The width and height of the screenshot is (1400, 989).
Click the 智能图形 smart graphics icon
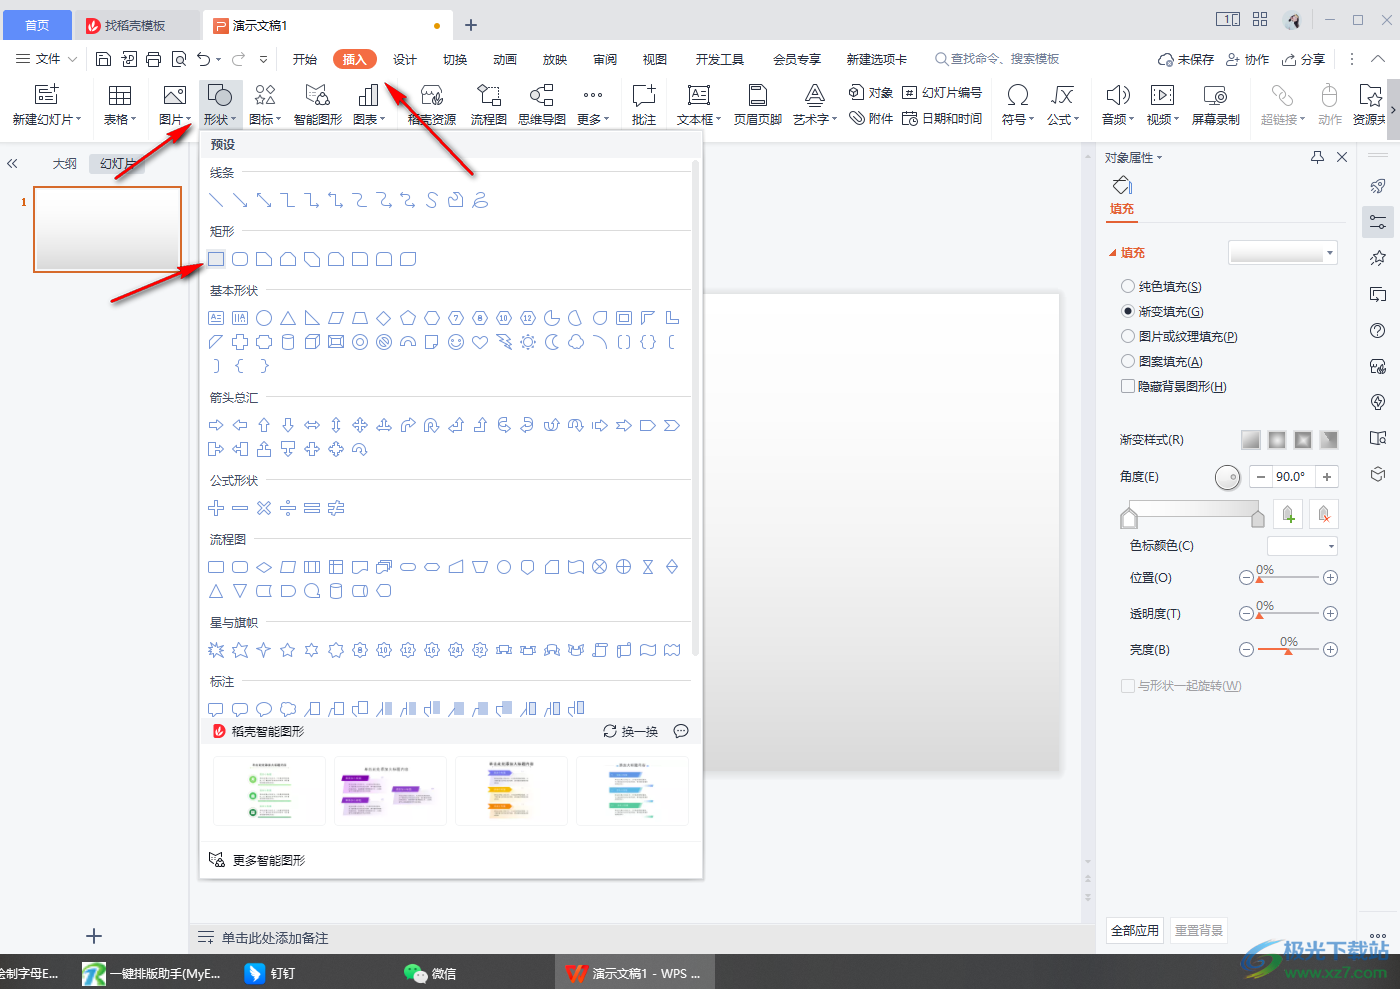tap(318, 104)
